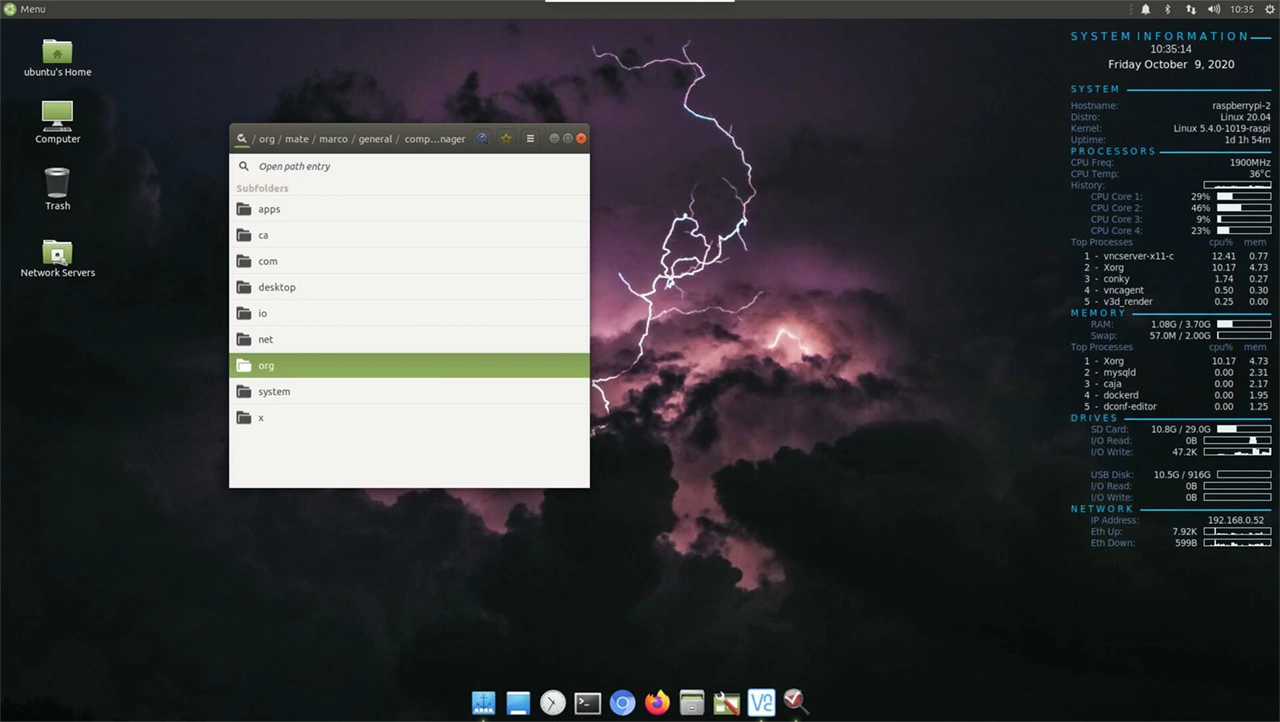The width and height of the screenshot is (1280, 722).
Task: Go to 'general' in the path breadcrumb
Action: pyautogui.click(x=375, y=139)
